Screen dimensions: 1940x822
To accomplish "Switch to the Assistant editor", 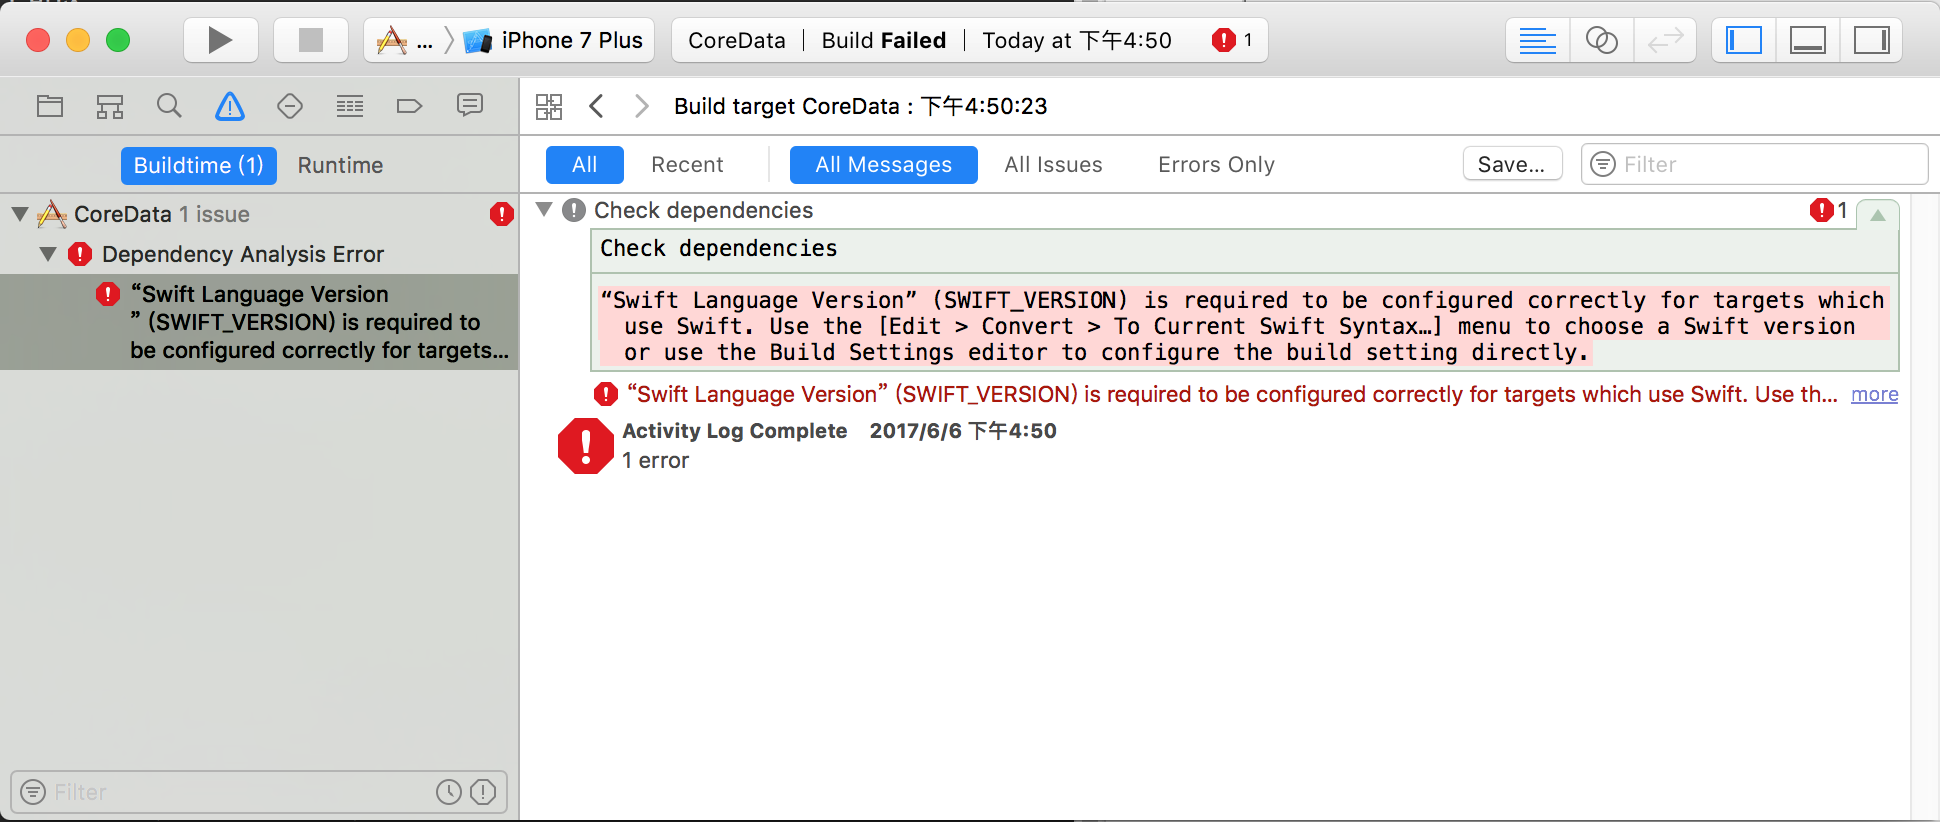I will click(x=1601, y=40).
